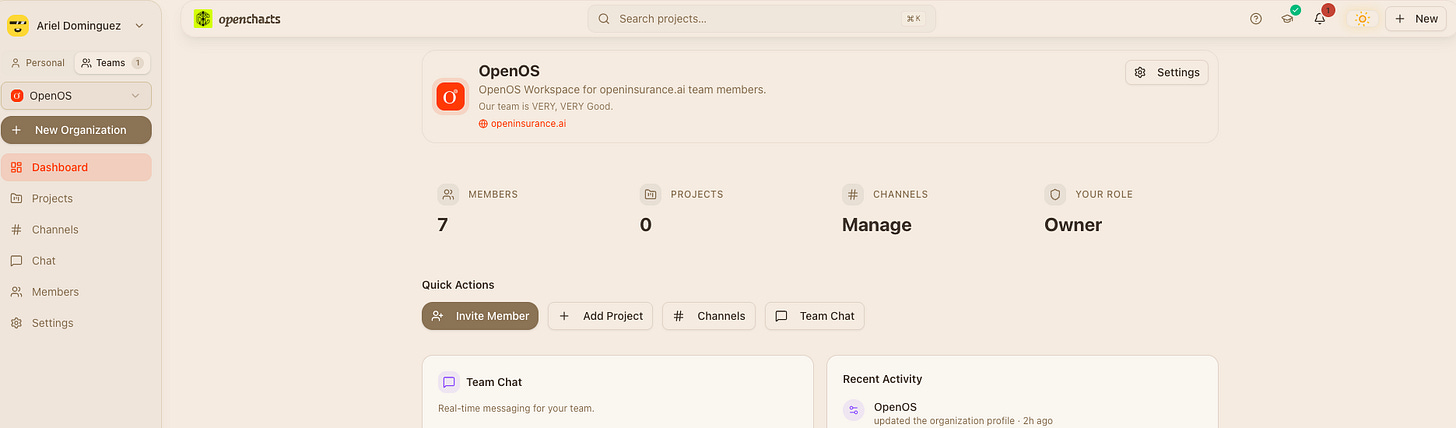
Task: Open the graduation cap learning icon
Action: click(x=1288, y=19)
